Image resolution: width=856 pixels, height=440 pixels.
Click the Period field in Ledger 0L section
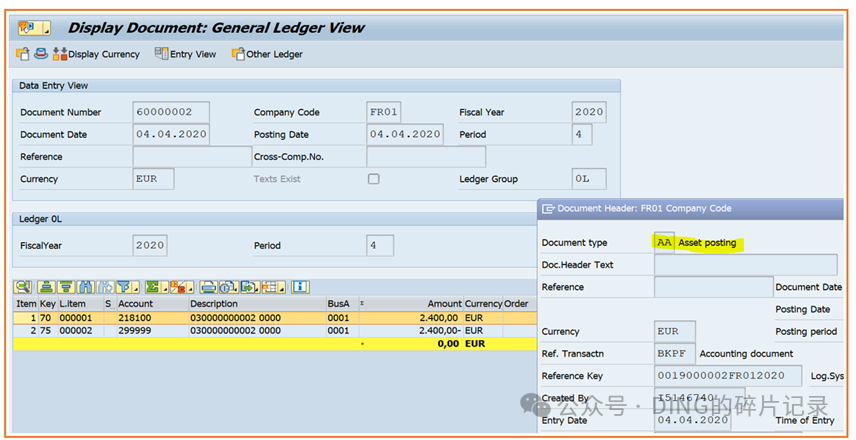click(380, 246)
